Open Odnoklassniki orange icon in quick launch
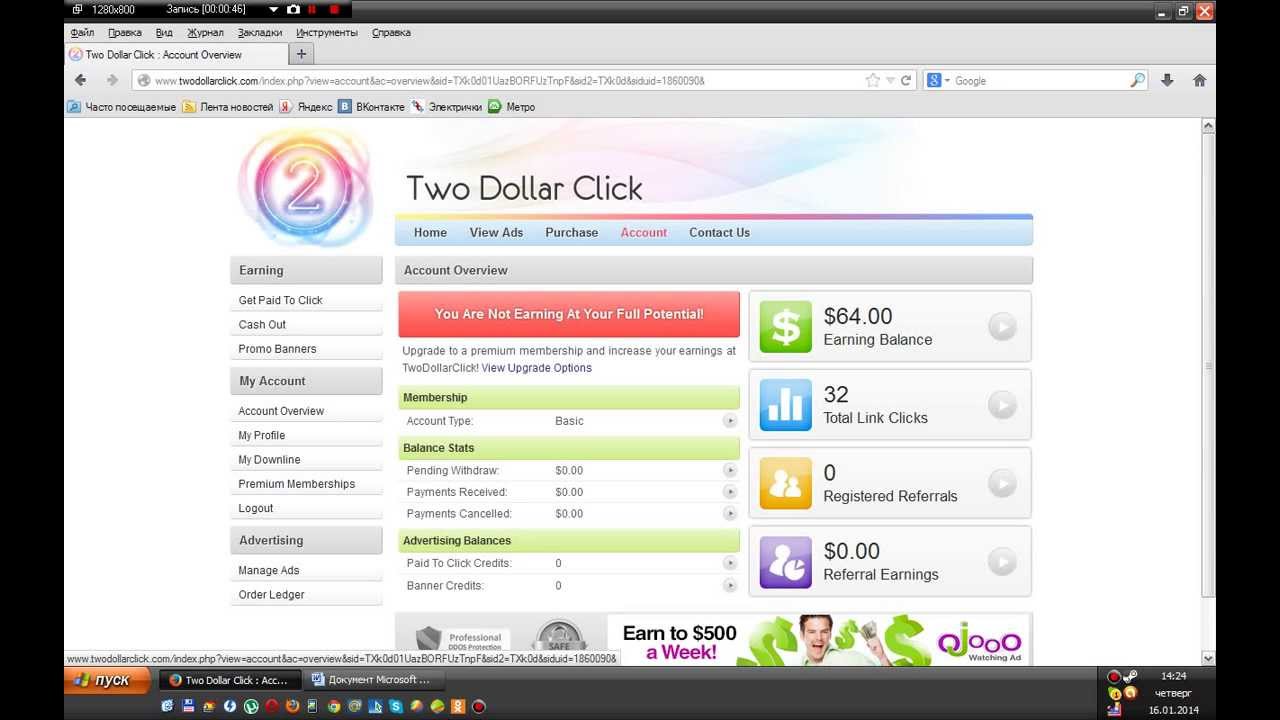This screenshot has width=1280, height=720. pos(458,706)
